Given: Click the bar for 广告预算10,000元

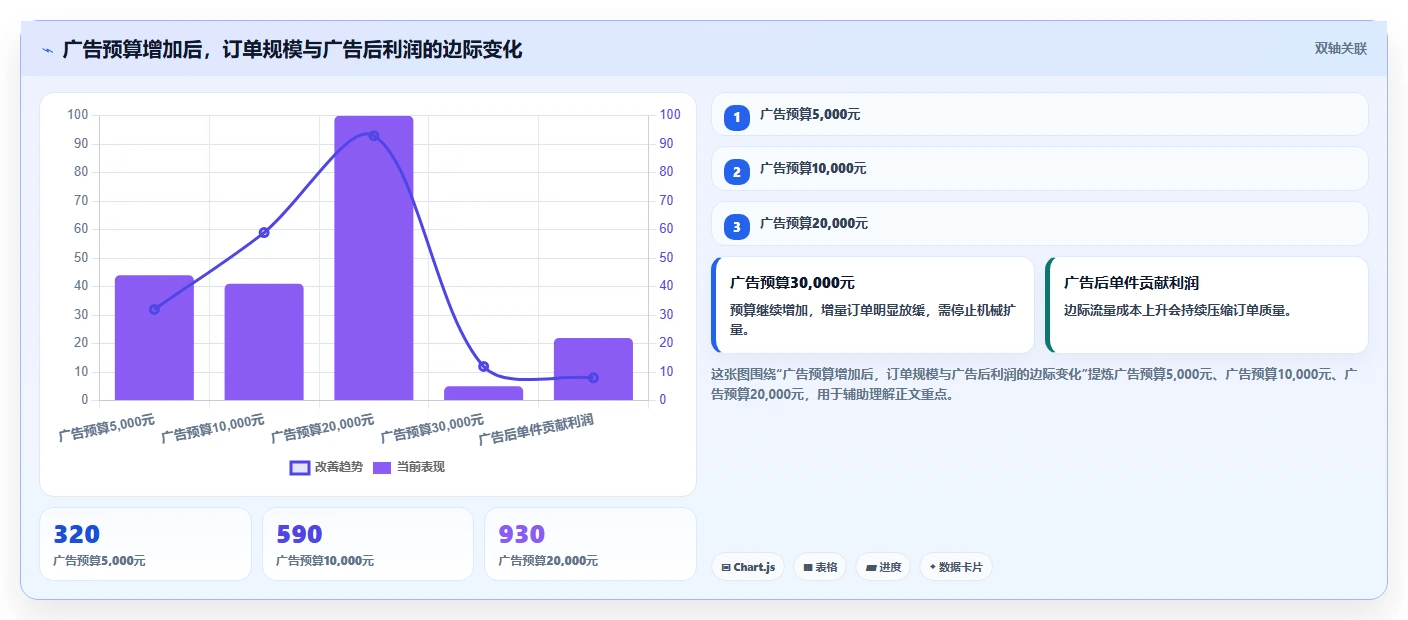Looking at the screenshot, I should pyautogui.click(x=264, y=342).
